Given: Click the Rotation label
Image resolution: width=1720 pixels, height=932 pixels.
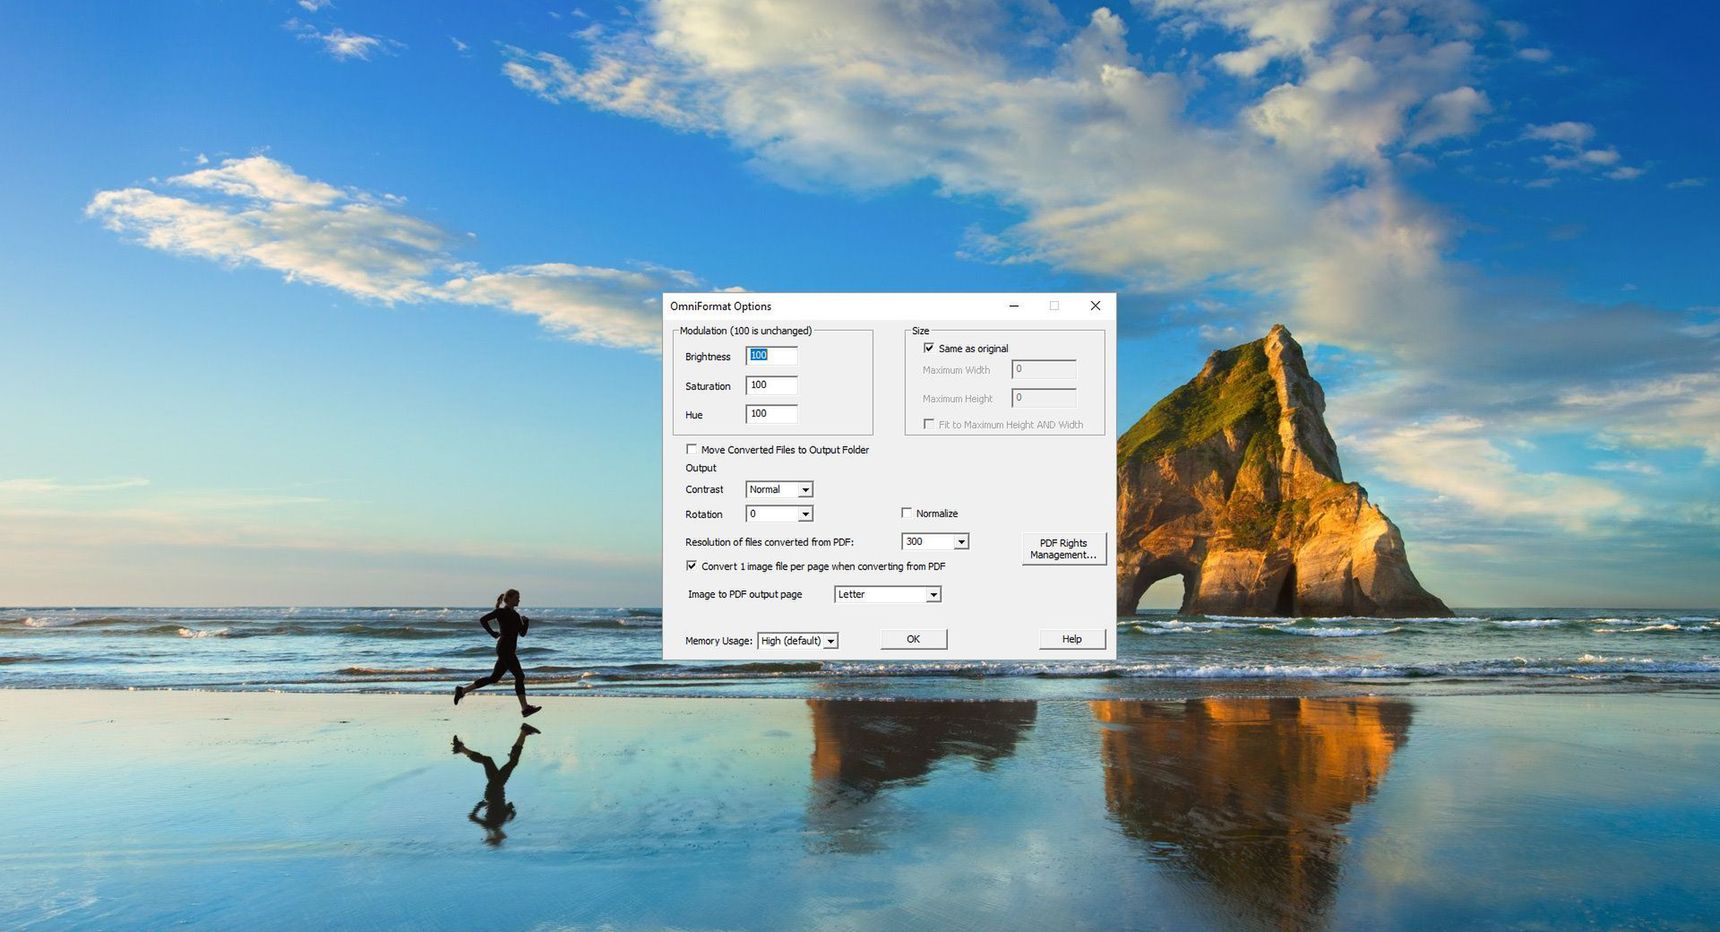Looking at the screenshot, I should coord(704,515).
